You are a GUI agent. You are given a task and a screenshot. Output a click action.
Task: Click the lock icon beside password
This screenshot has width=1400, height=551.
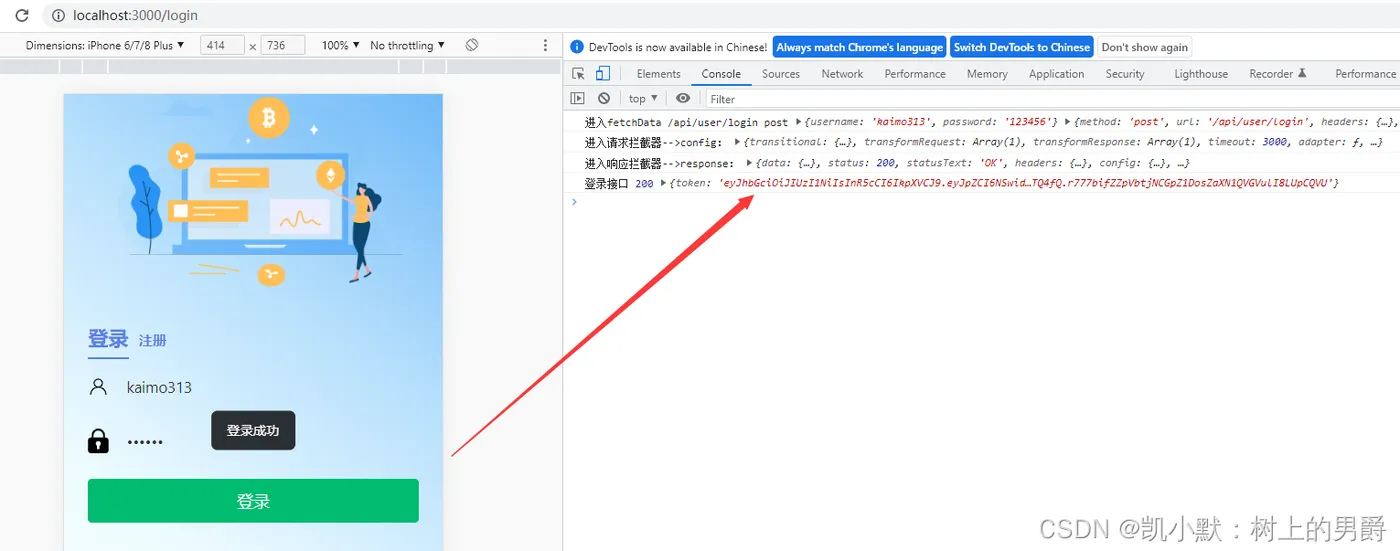point(98,440)
